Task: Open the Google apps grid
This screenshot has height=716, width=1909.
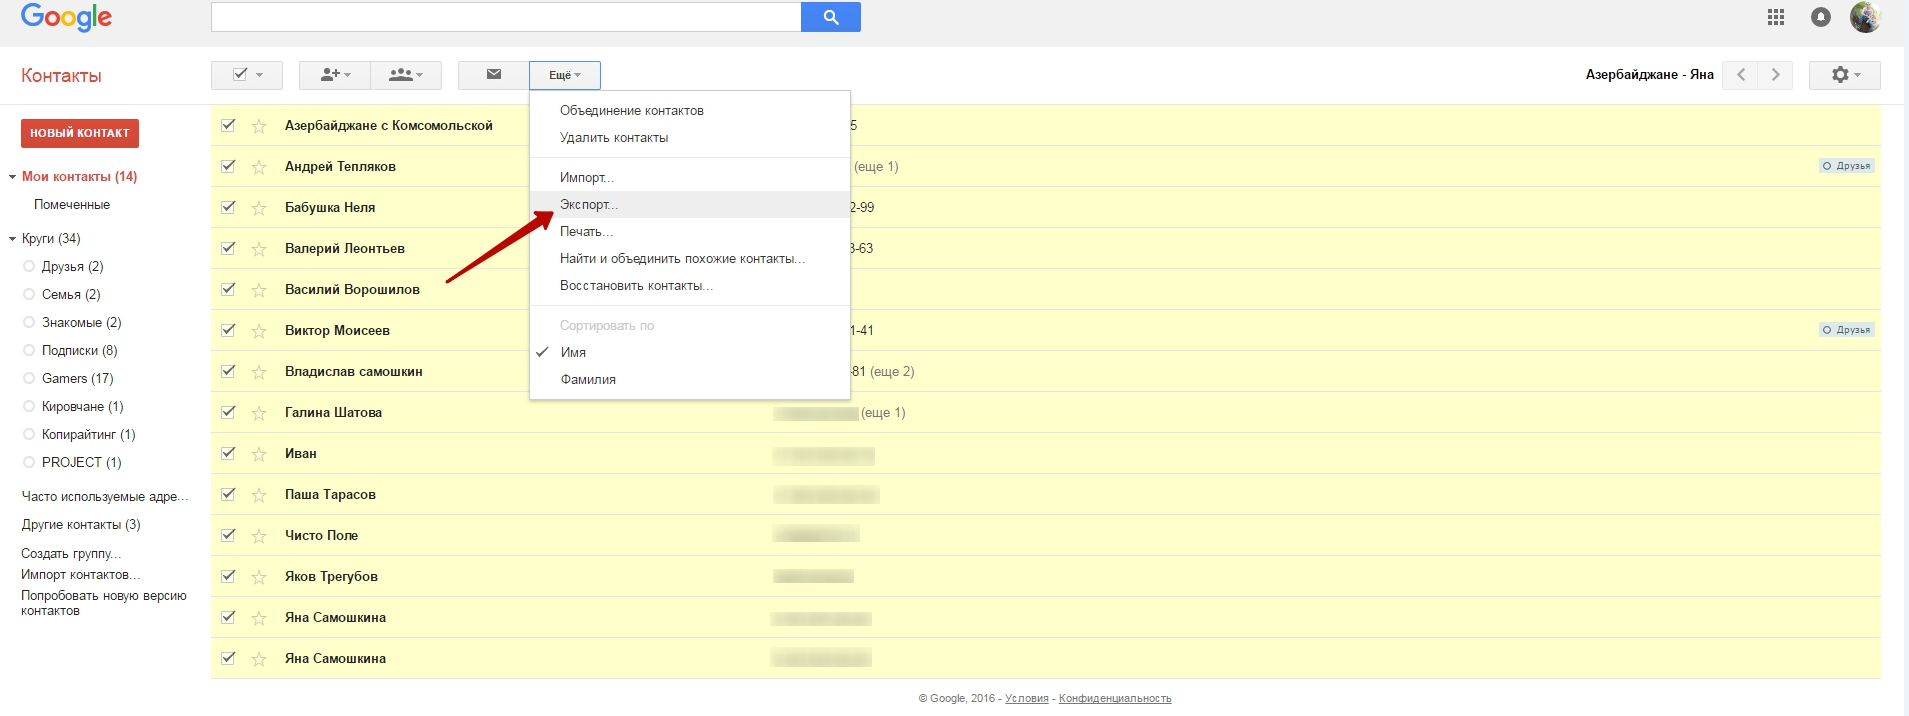Action: [x=1776, y=17]
